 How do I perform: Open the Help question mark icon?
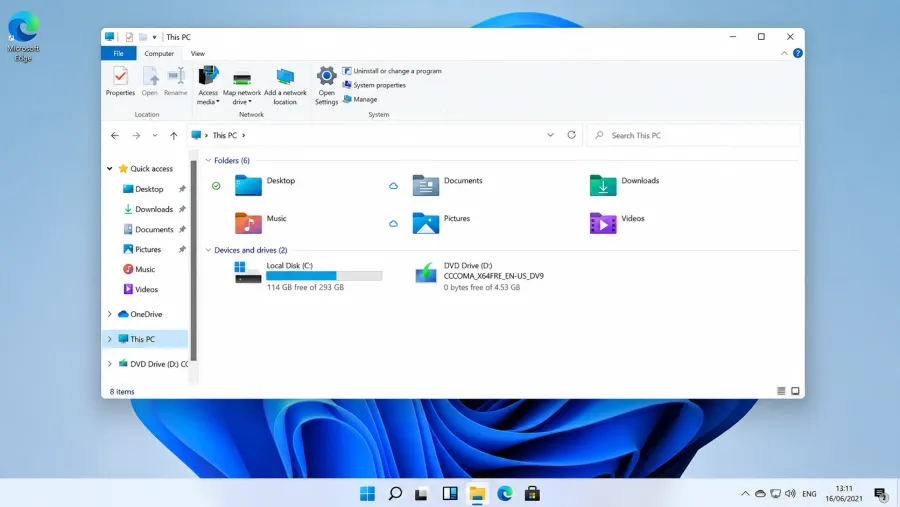coord(798,53)
